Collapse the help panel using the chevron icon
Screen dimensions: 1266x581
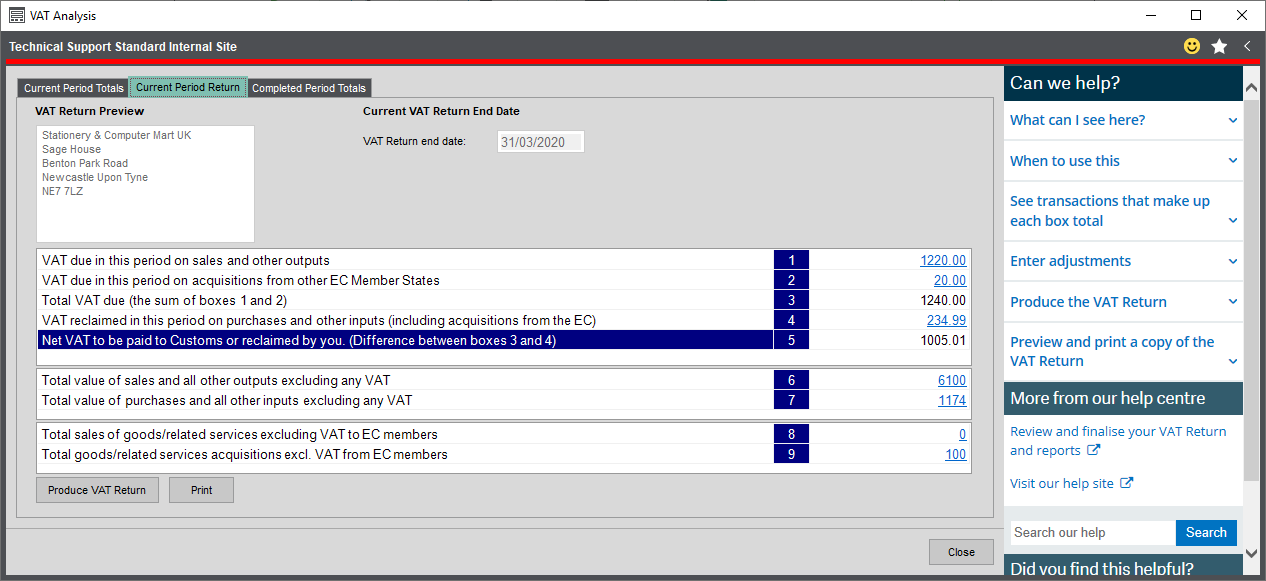[x=1246, y=45]
